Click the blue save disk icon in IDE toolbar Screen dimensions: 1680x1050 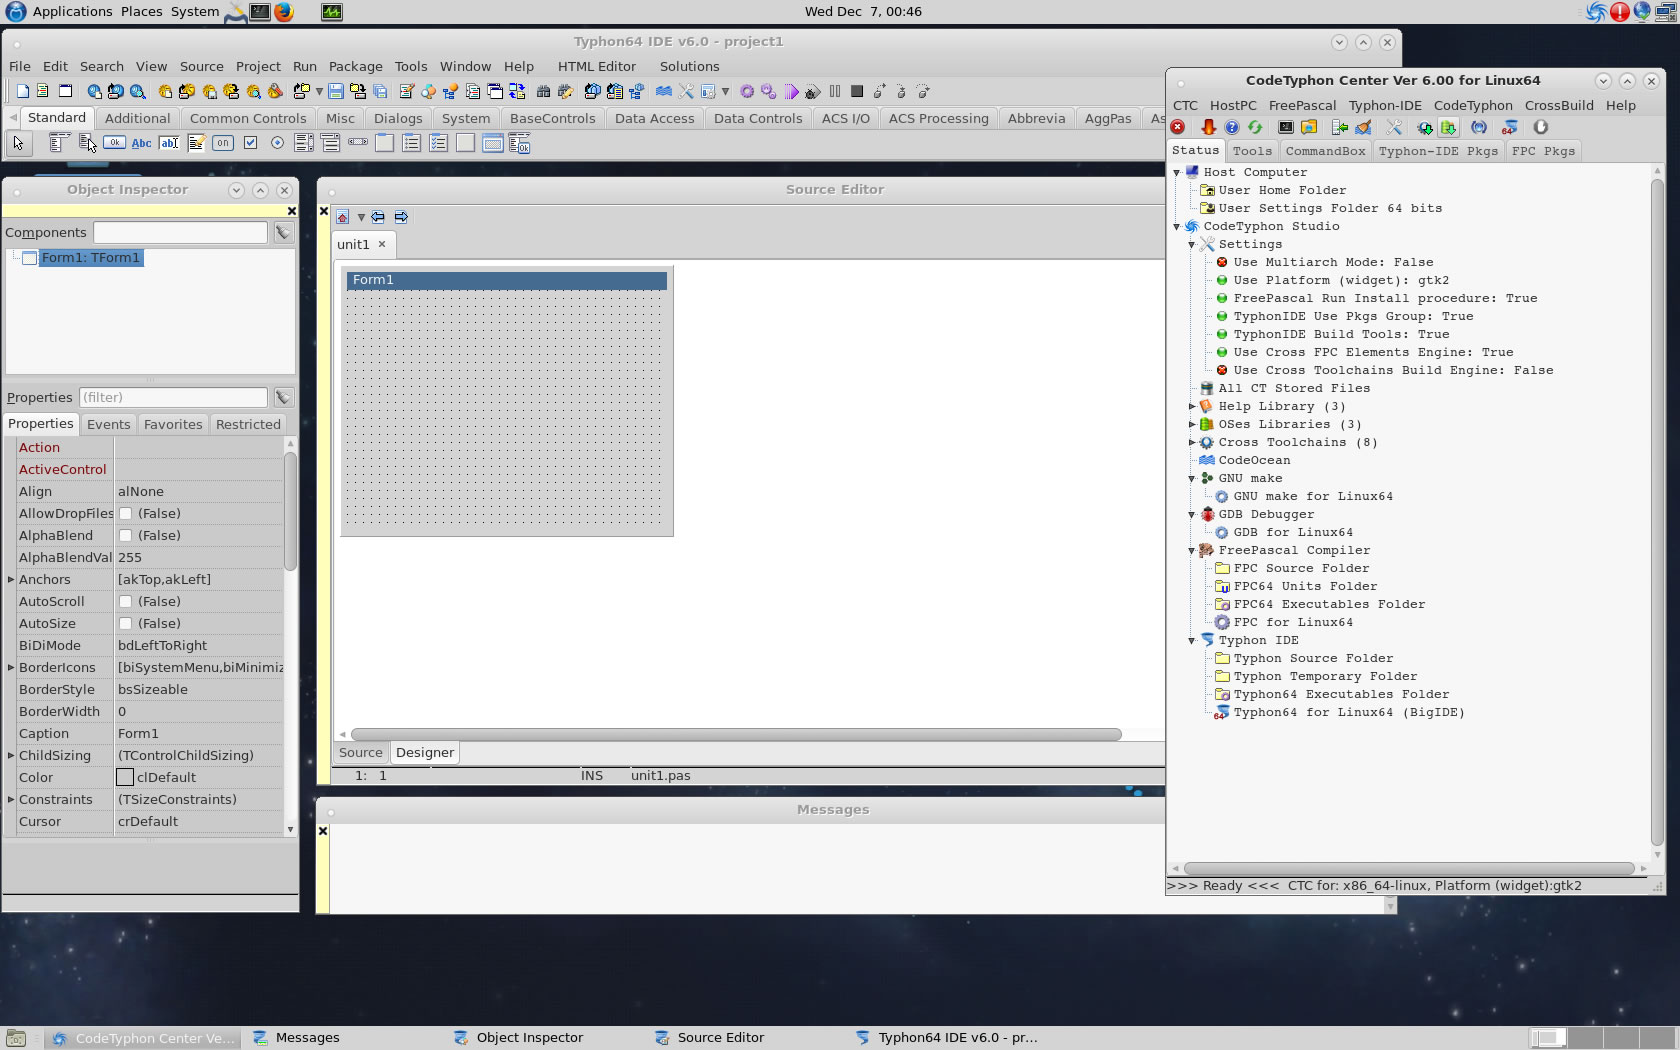click(336, 91)
